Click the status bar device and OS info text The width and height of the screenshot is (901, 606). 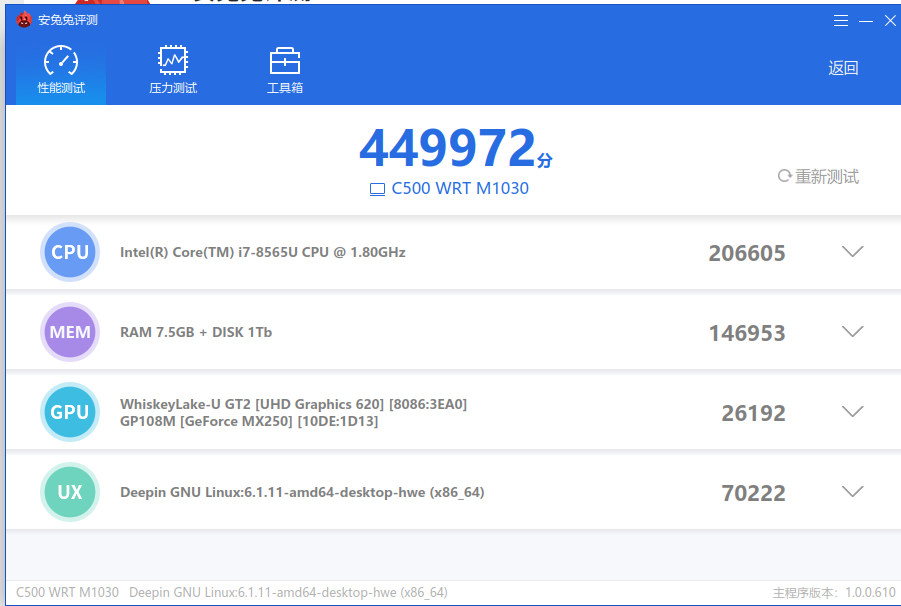click(x=232, y=592)
